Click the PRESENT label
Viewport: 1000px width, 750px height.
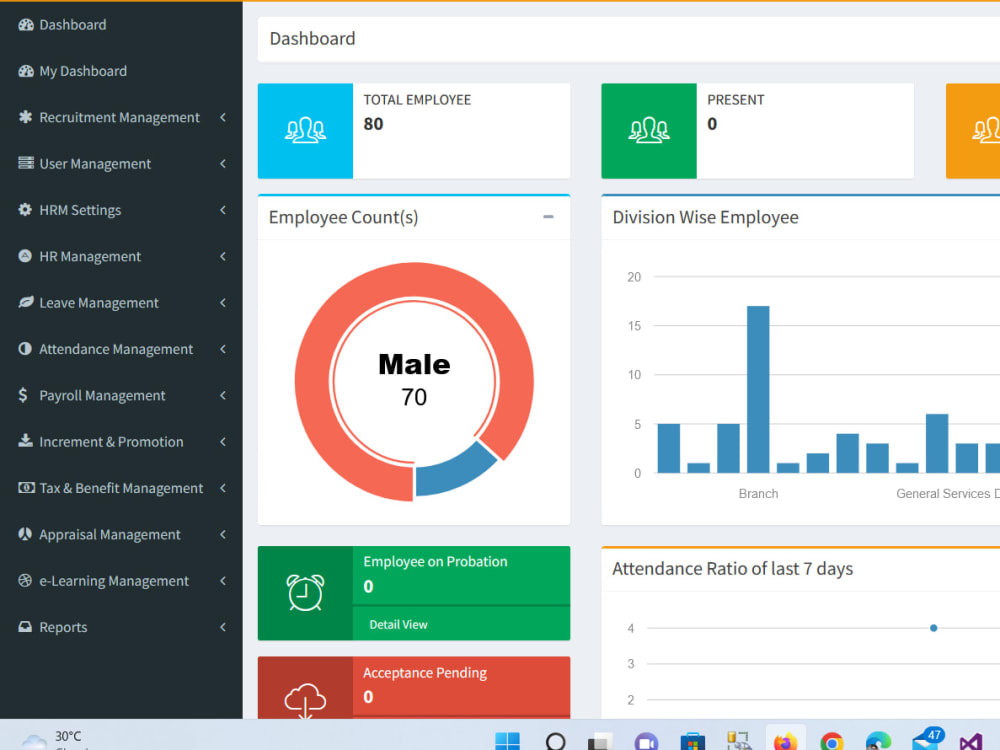[735, 99]
